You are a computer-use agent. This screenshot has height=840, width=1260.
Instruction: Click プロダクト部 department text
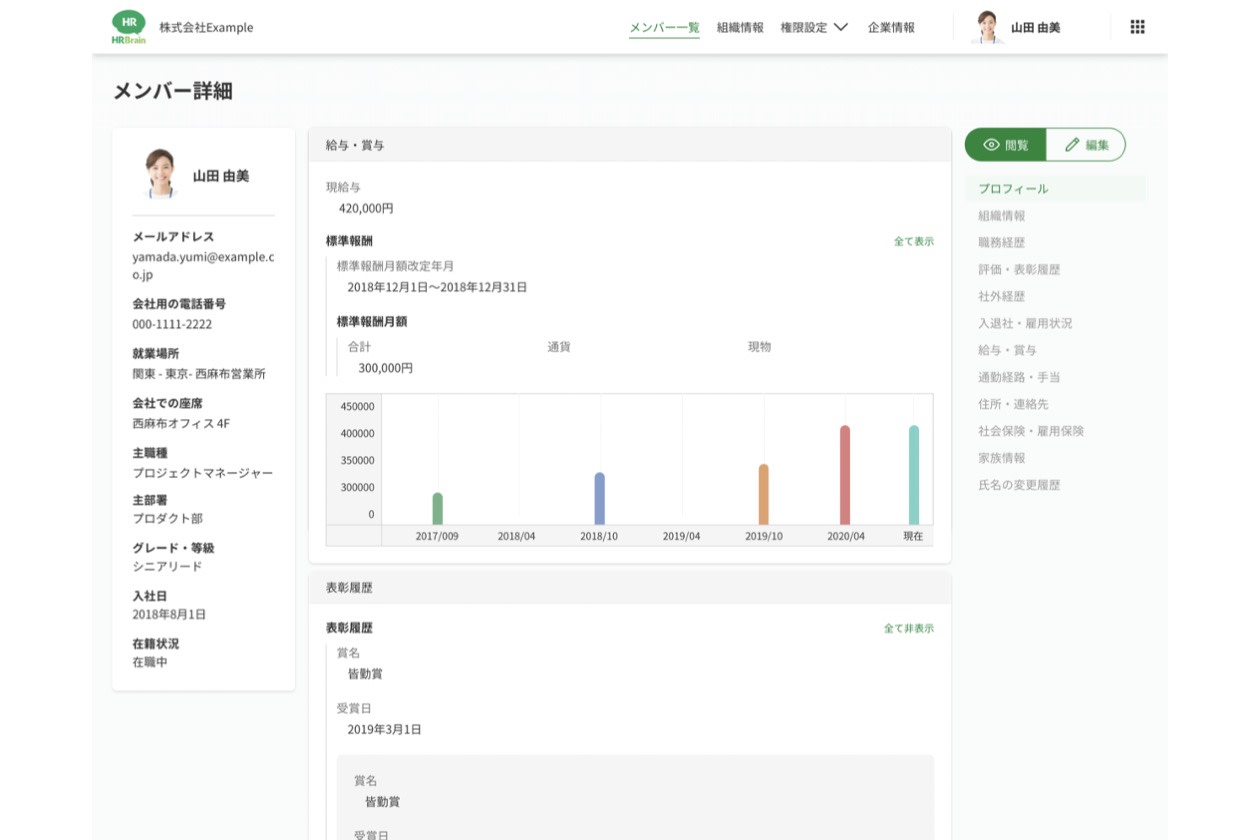click(x=167, y=518)
